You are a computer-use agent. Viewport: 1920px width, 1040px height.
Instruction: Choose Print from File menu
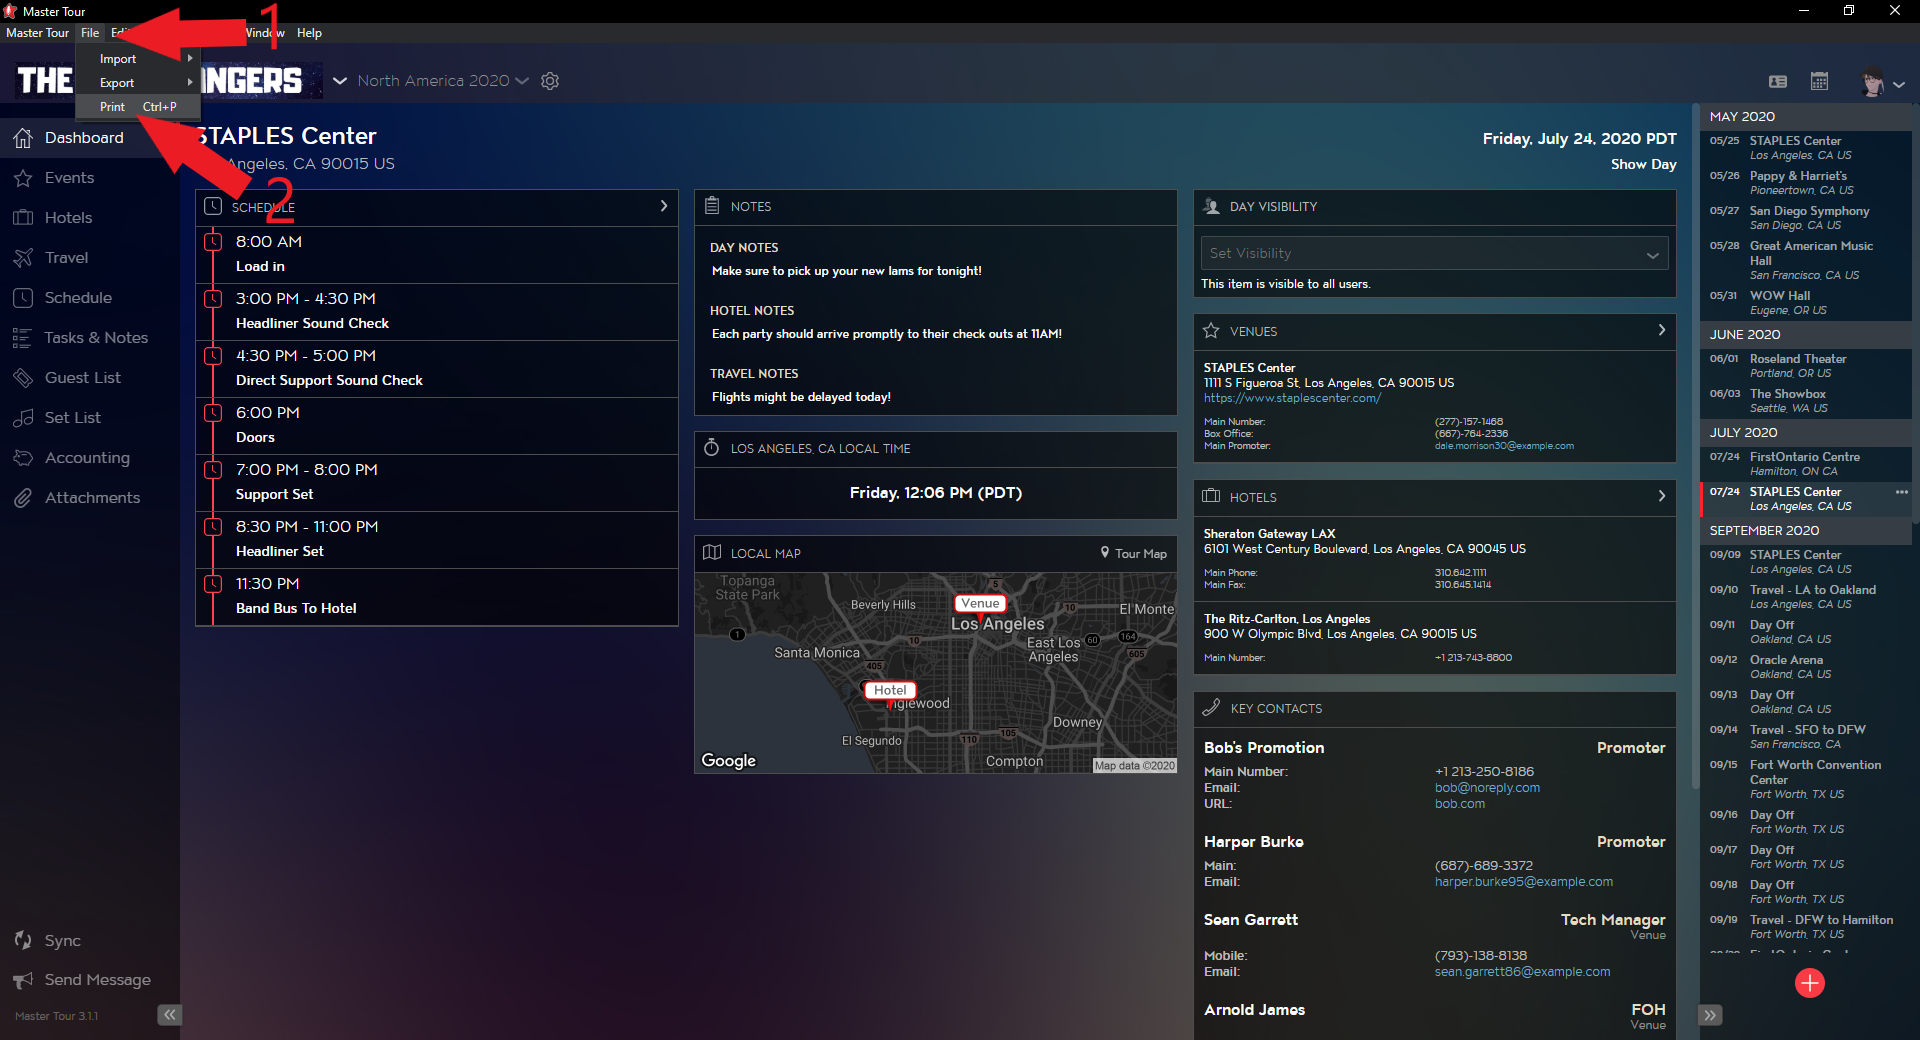(139, 107)
